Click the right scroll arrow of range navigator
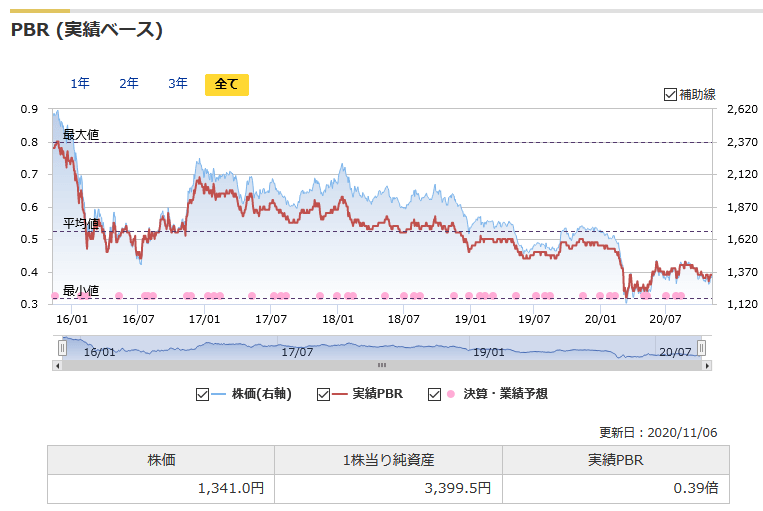Viewport: 763px width, 511px height. [x=707, y=365]
